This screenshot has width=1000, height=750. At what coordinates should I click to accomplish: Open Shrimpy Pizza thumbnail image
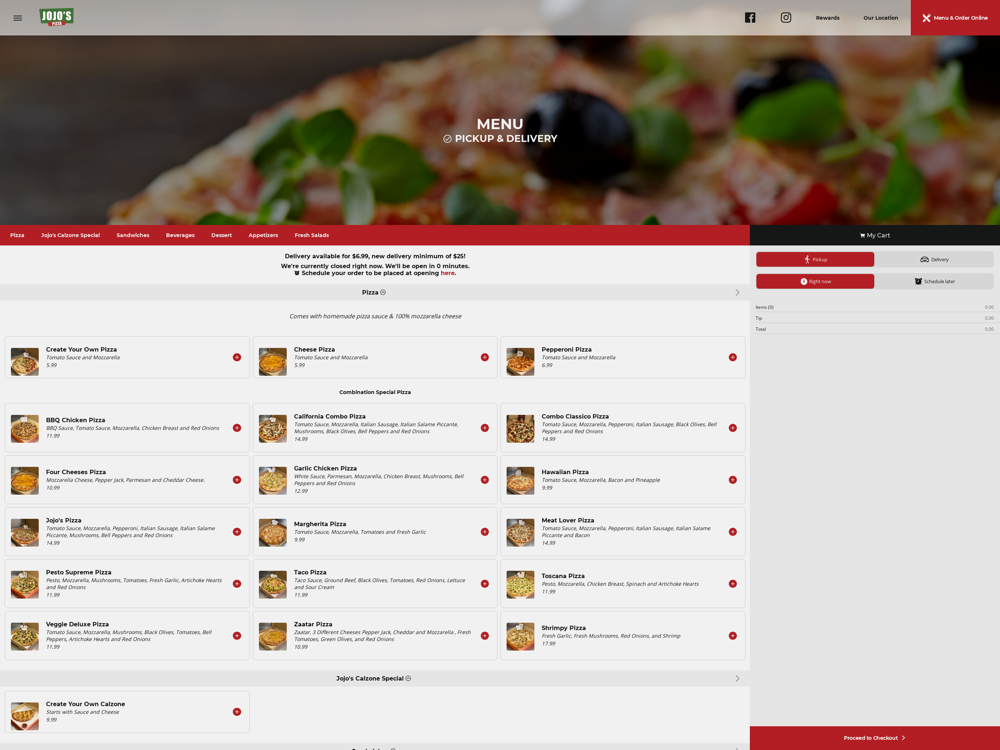(520, 636)
